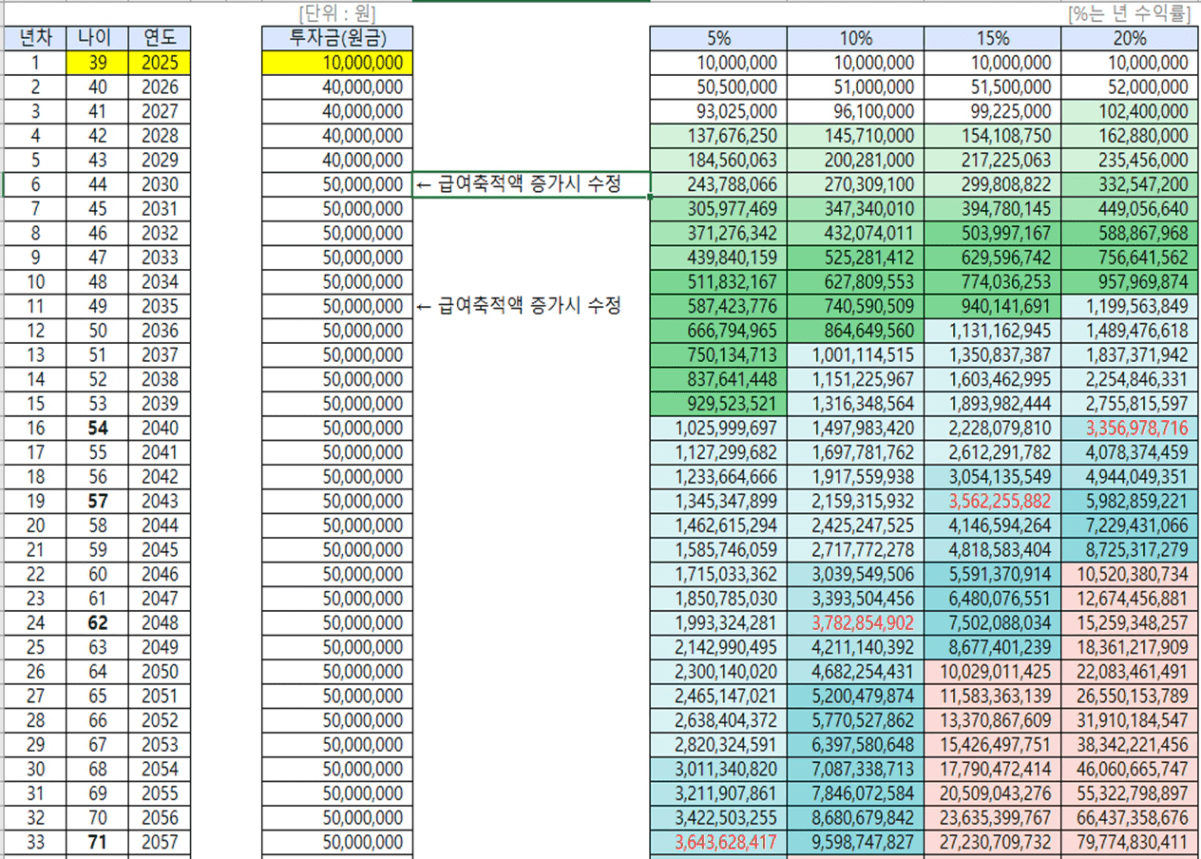The height and width of the screenshot is (859, 1201).
Task: Click the year 2057 cell
Action: tap(160, 842)
